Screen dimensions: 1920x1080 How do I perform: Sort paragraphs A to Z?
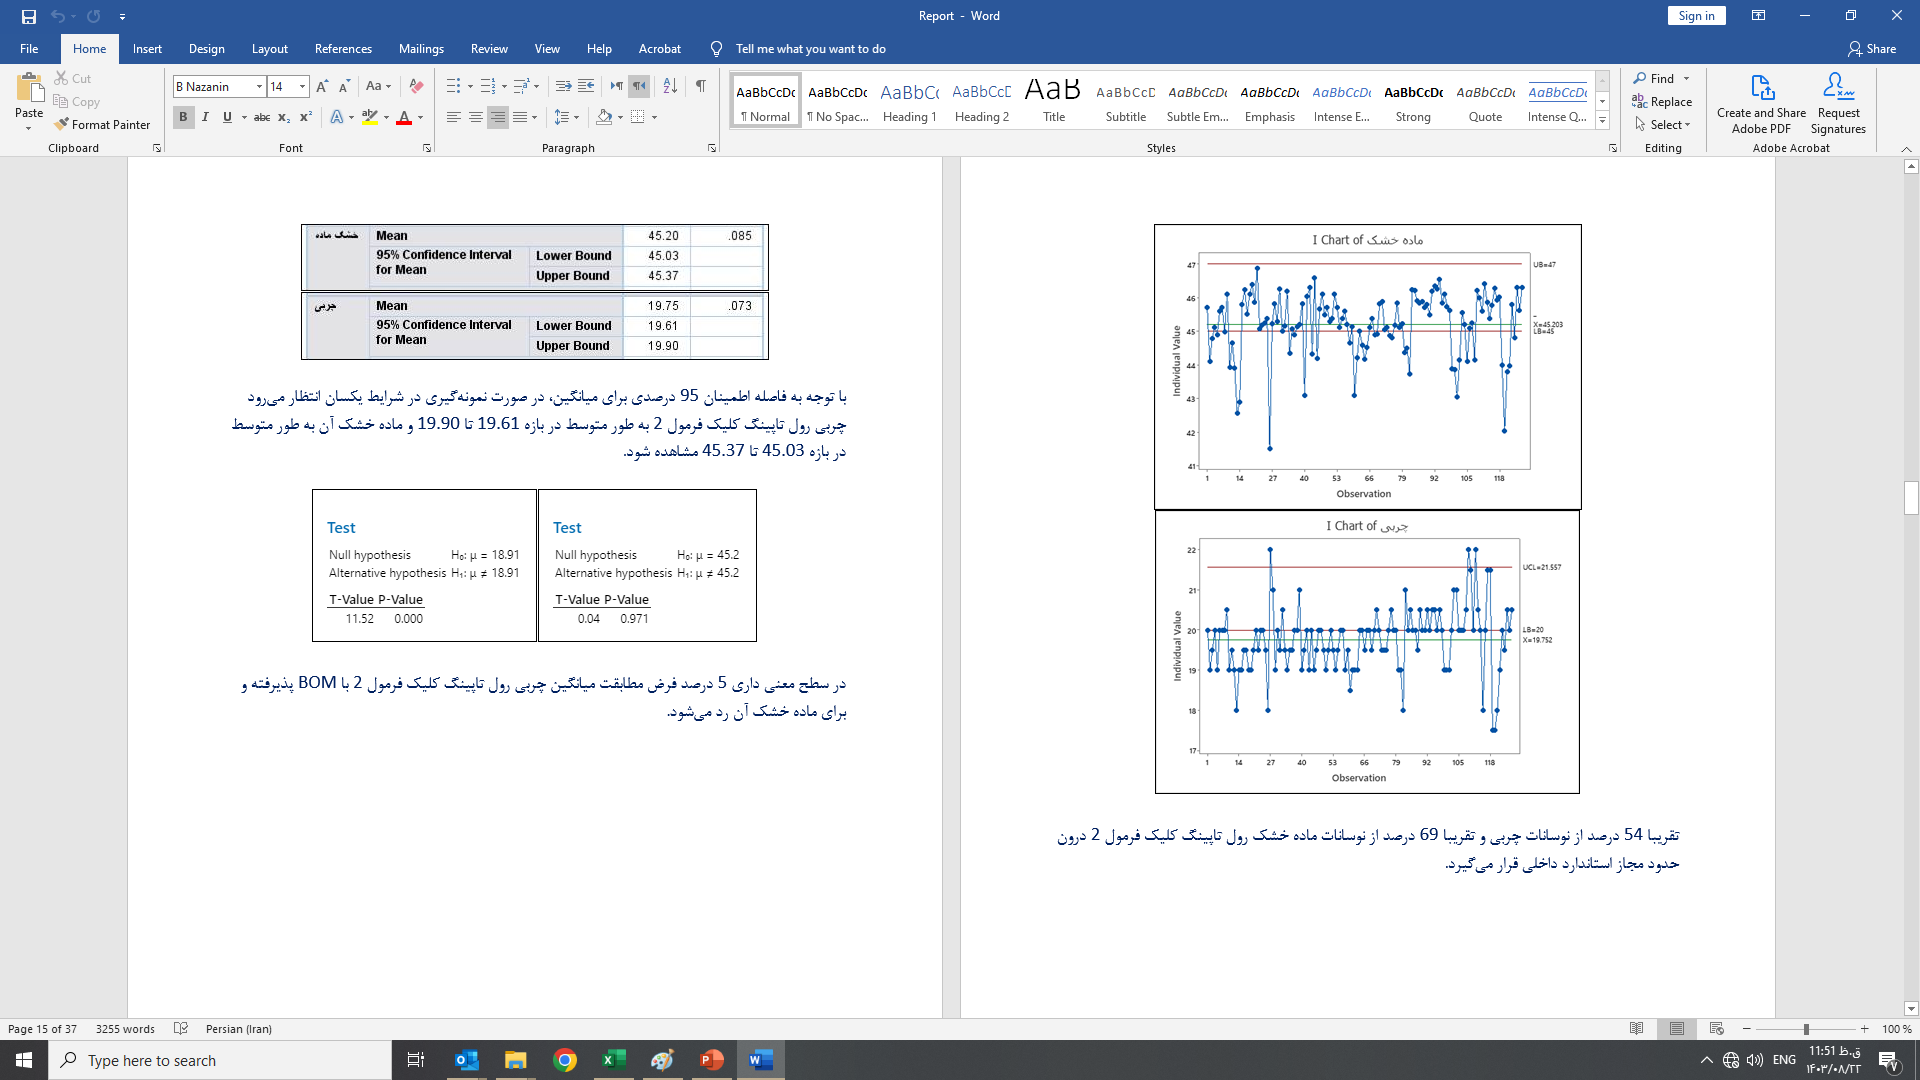[x=670, y=87]
